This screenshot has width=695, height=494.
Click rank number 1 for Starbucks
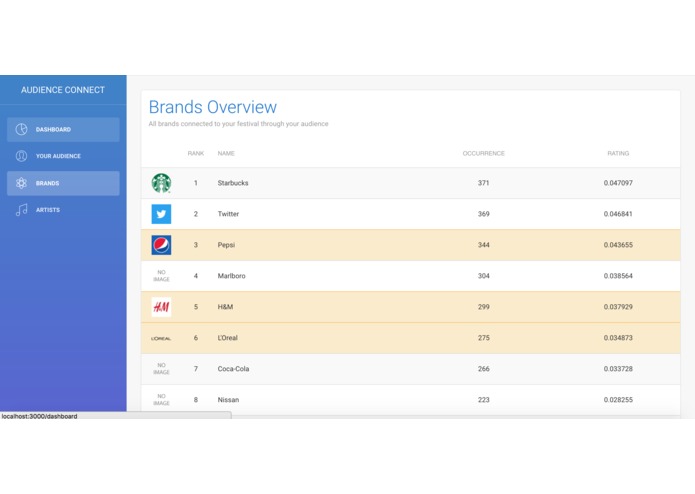195,183
